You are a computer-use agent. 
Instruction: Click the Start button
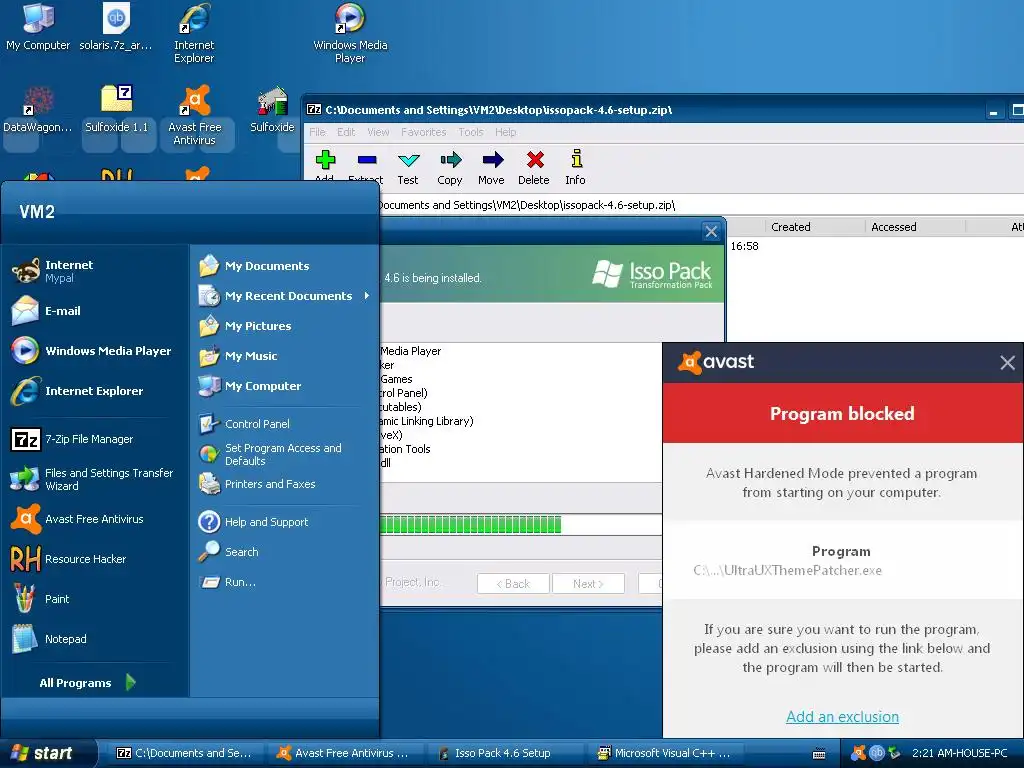(x=47, y=753)
